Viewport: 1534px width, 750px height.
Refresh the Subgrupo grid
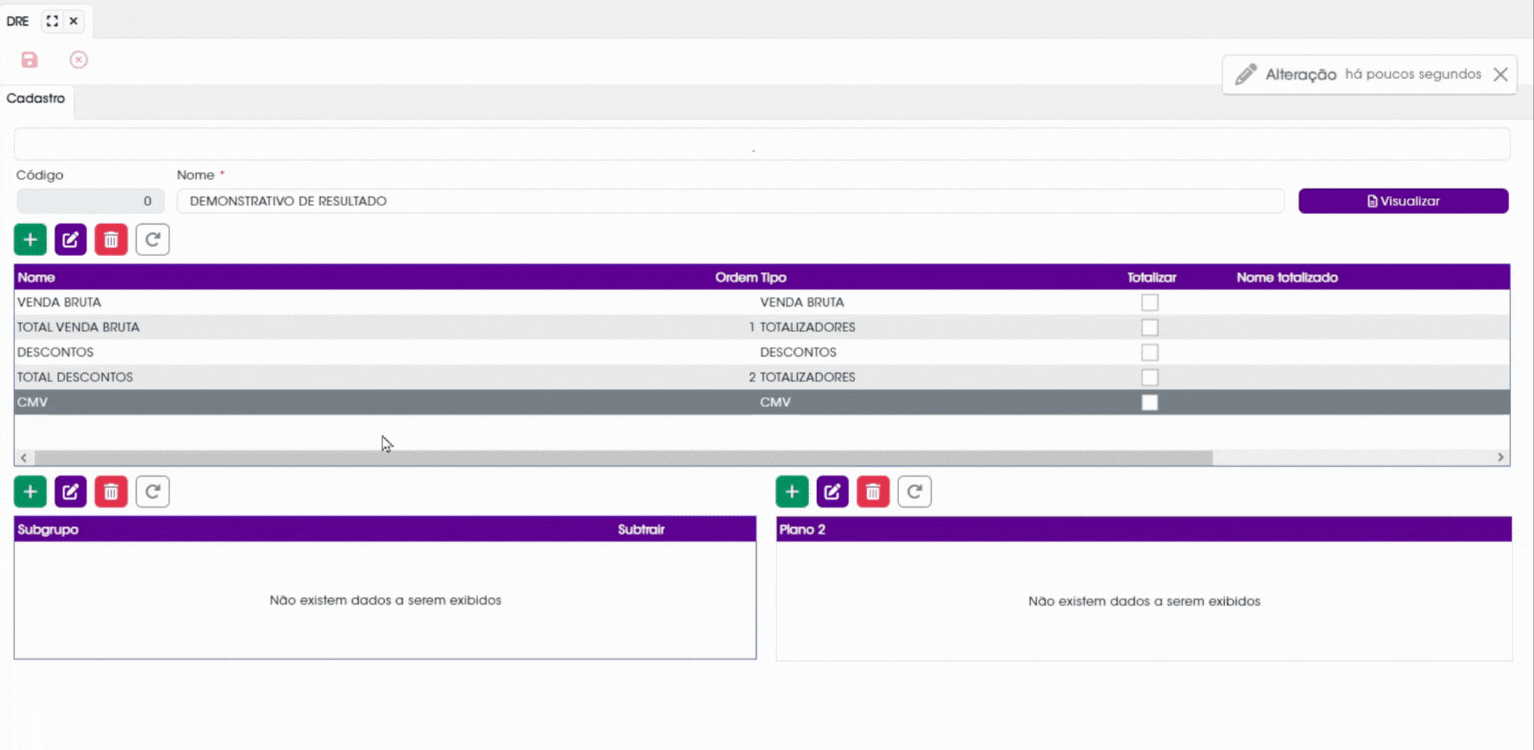152,492
